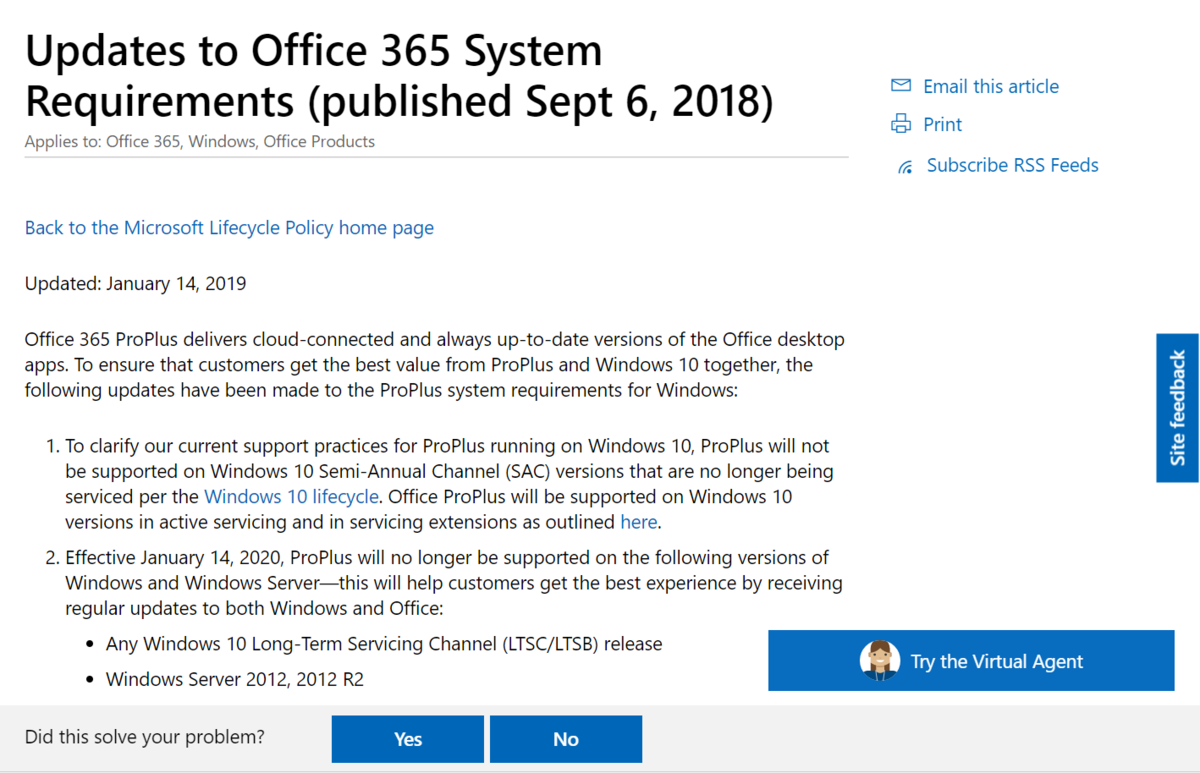The image size is (1200, 773).
Task: Click the 'Applies to: Office 365, Windows, Office Products' line
Action: point(200,141)
